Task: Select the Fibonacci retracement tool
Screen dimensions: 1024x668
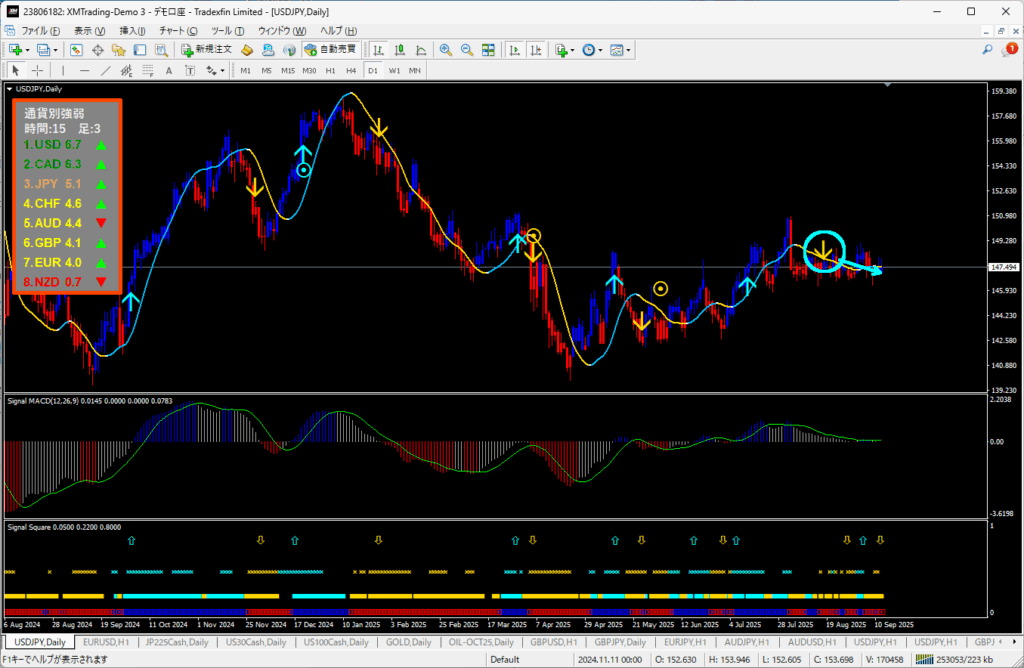Action: (x=148, y=71)
